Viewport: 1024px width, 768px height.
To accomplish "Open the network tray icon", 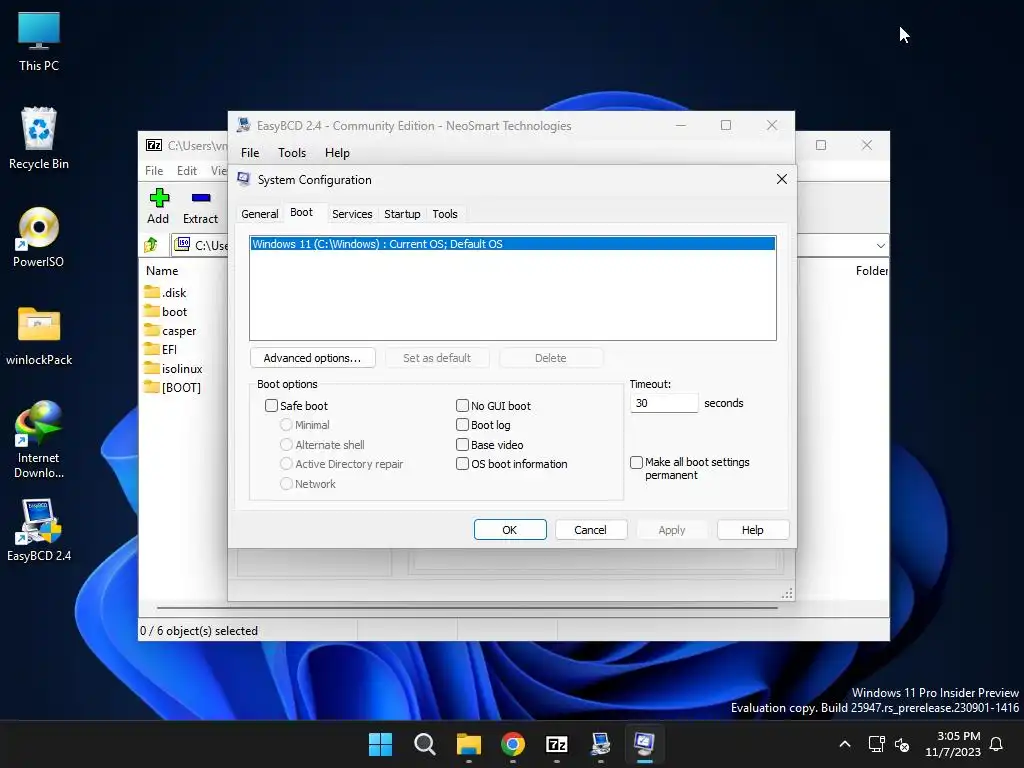I will (x=876, y=744).
